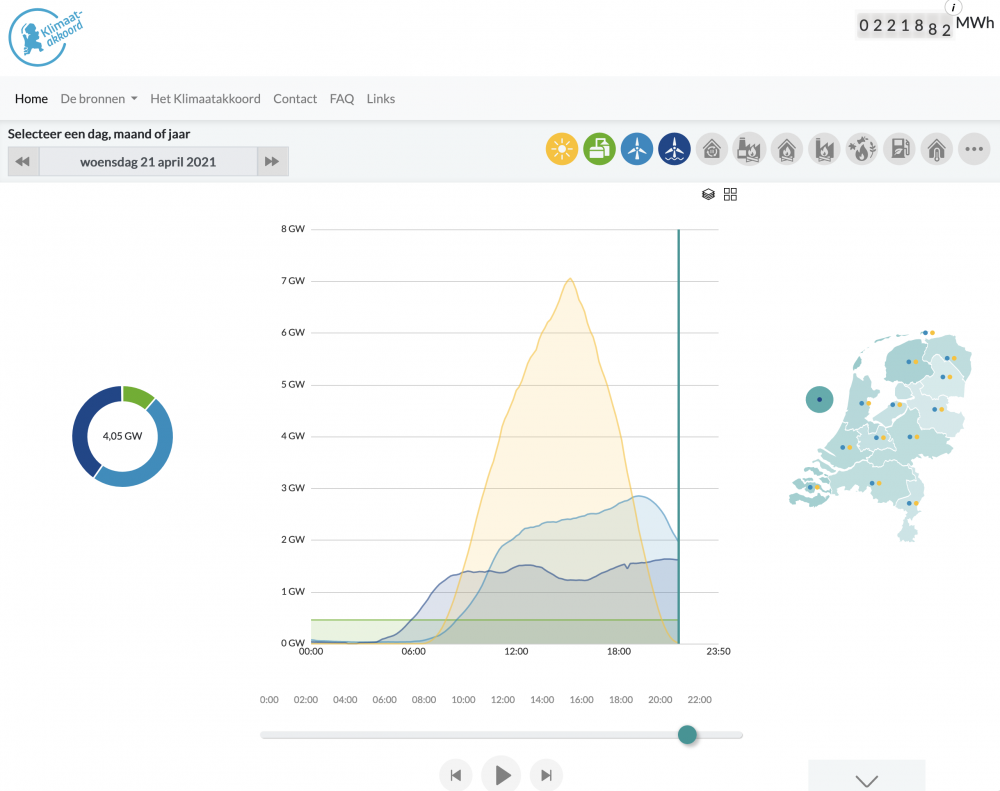Image resolution: width=1000 pixels, height=791 pixels.
Task: Open the FAQ menu item
Action: pos(342,99)
